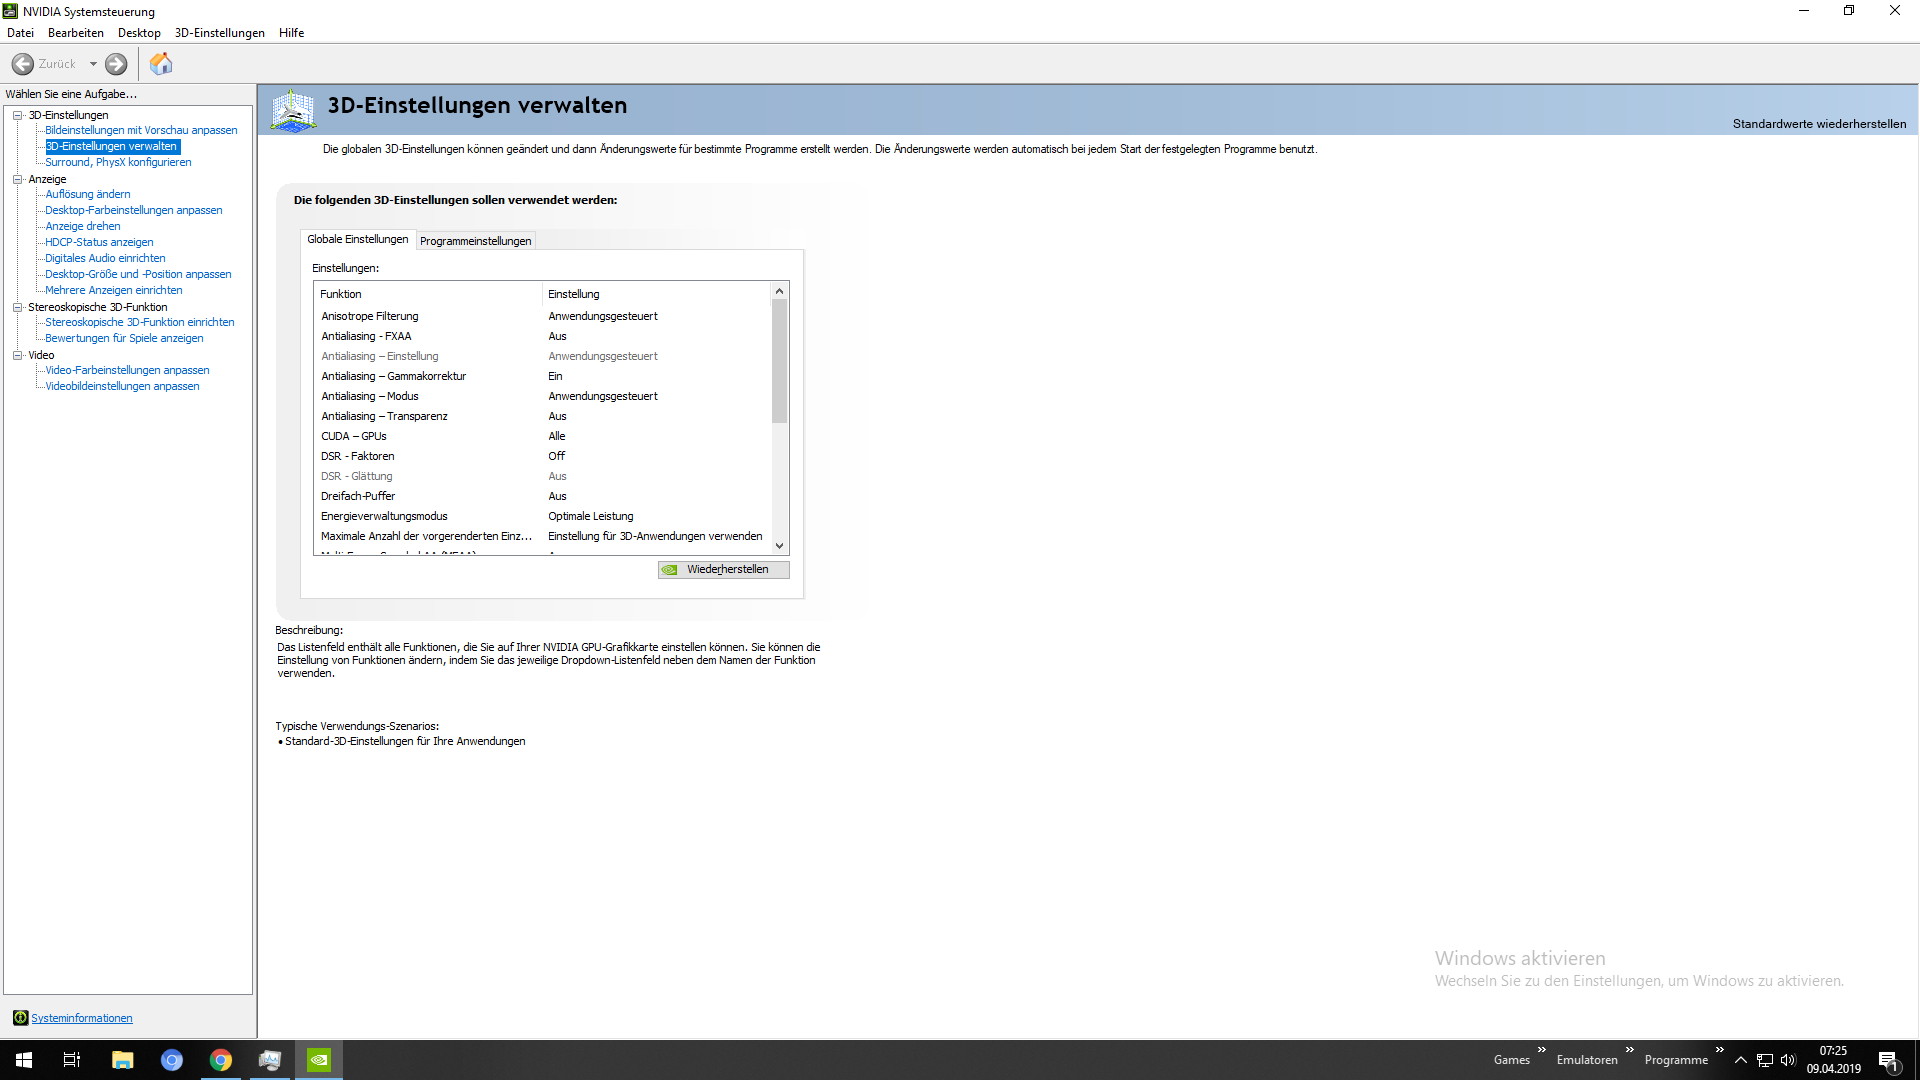This screenshot has width=1920, height=1080.
Task: Click NVIDIA icon in taskbar
Action: point(318,1060)
